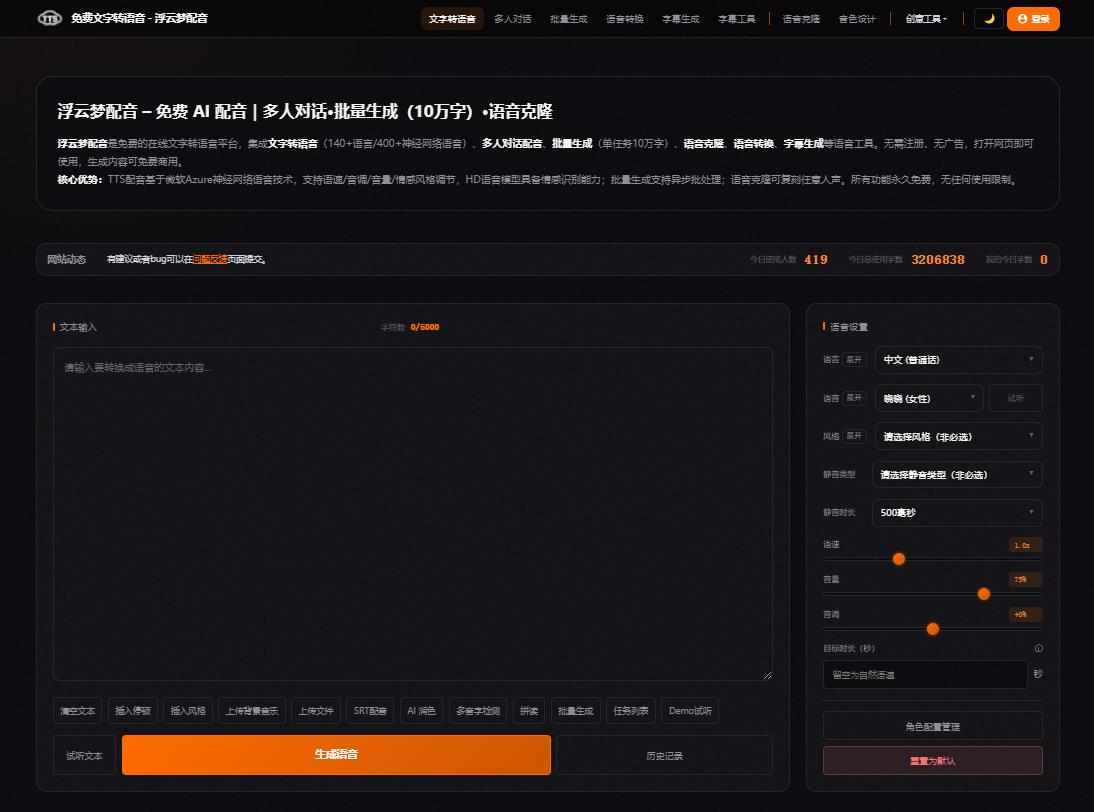
Task: Open the 请选择静音类型 dropdown
Action: point(957,475)
